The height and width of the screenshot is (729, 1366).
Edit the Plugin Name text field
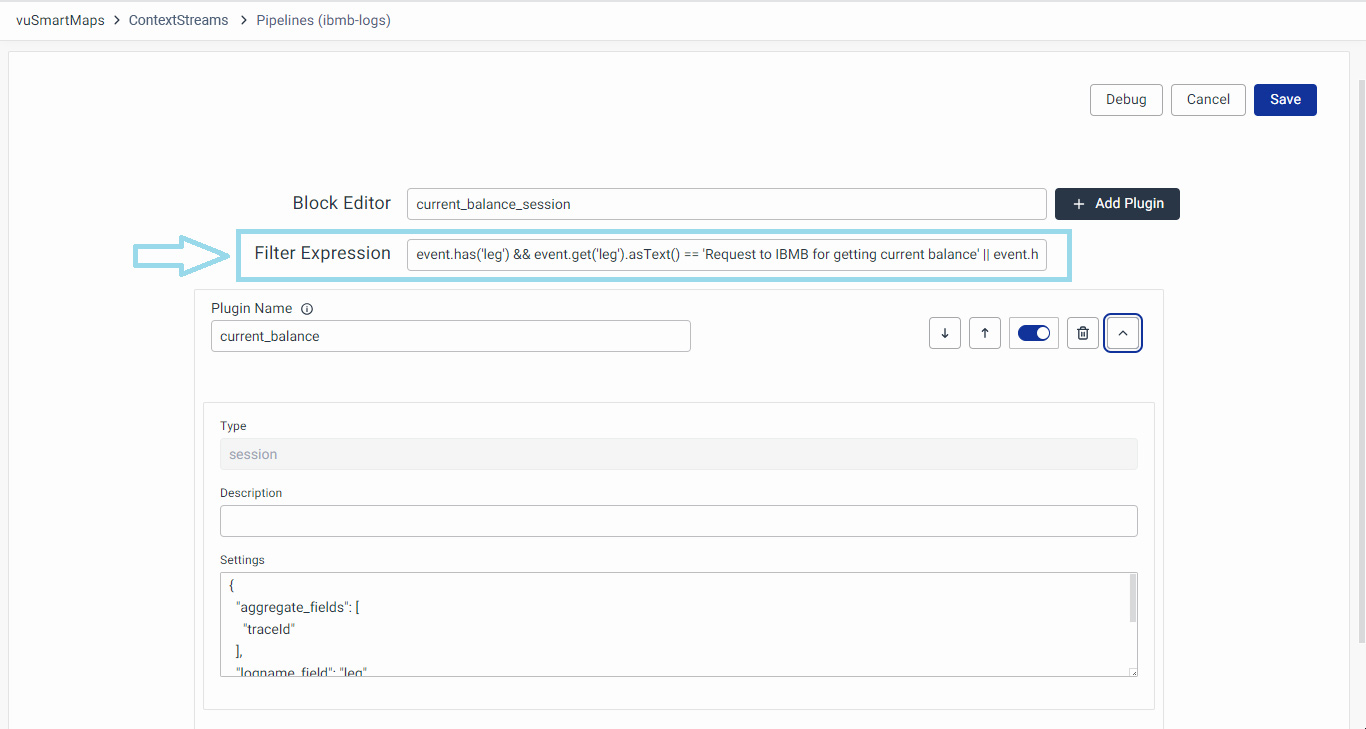point(450,336)
